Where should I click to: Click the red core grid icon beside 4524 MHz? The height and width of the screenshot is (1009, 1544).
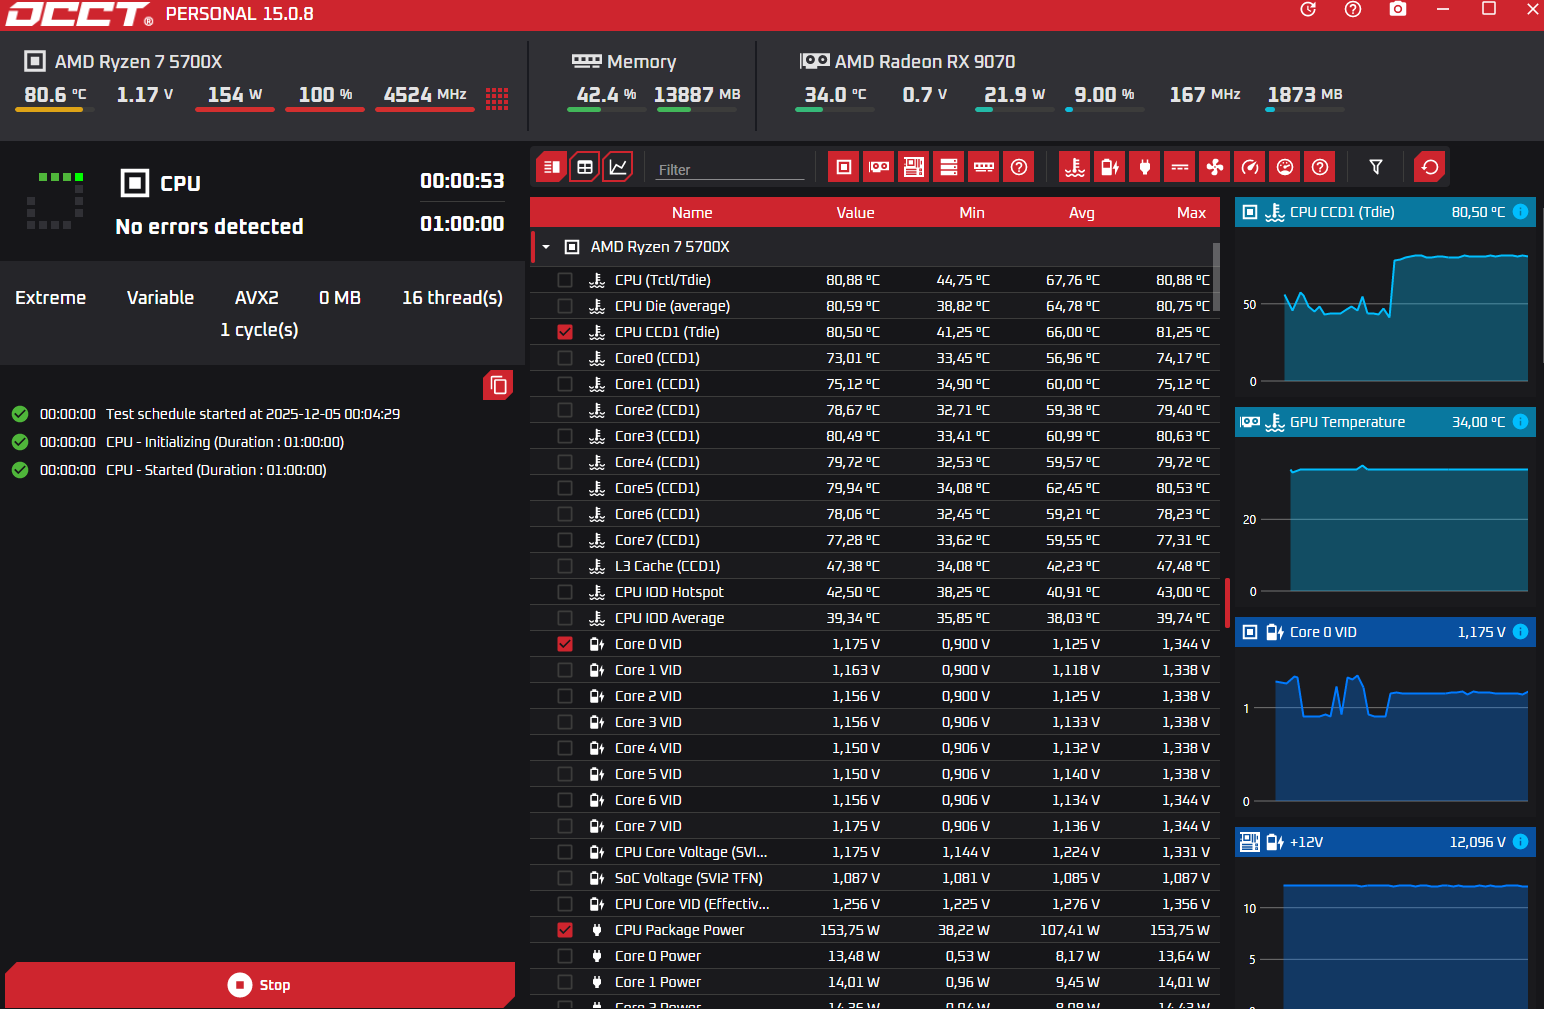(x=497, y=98)
